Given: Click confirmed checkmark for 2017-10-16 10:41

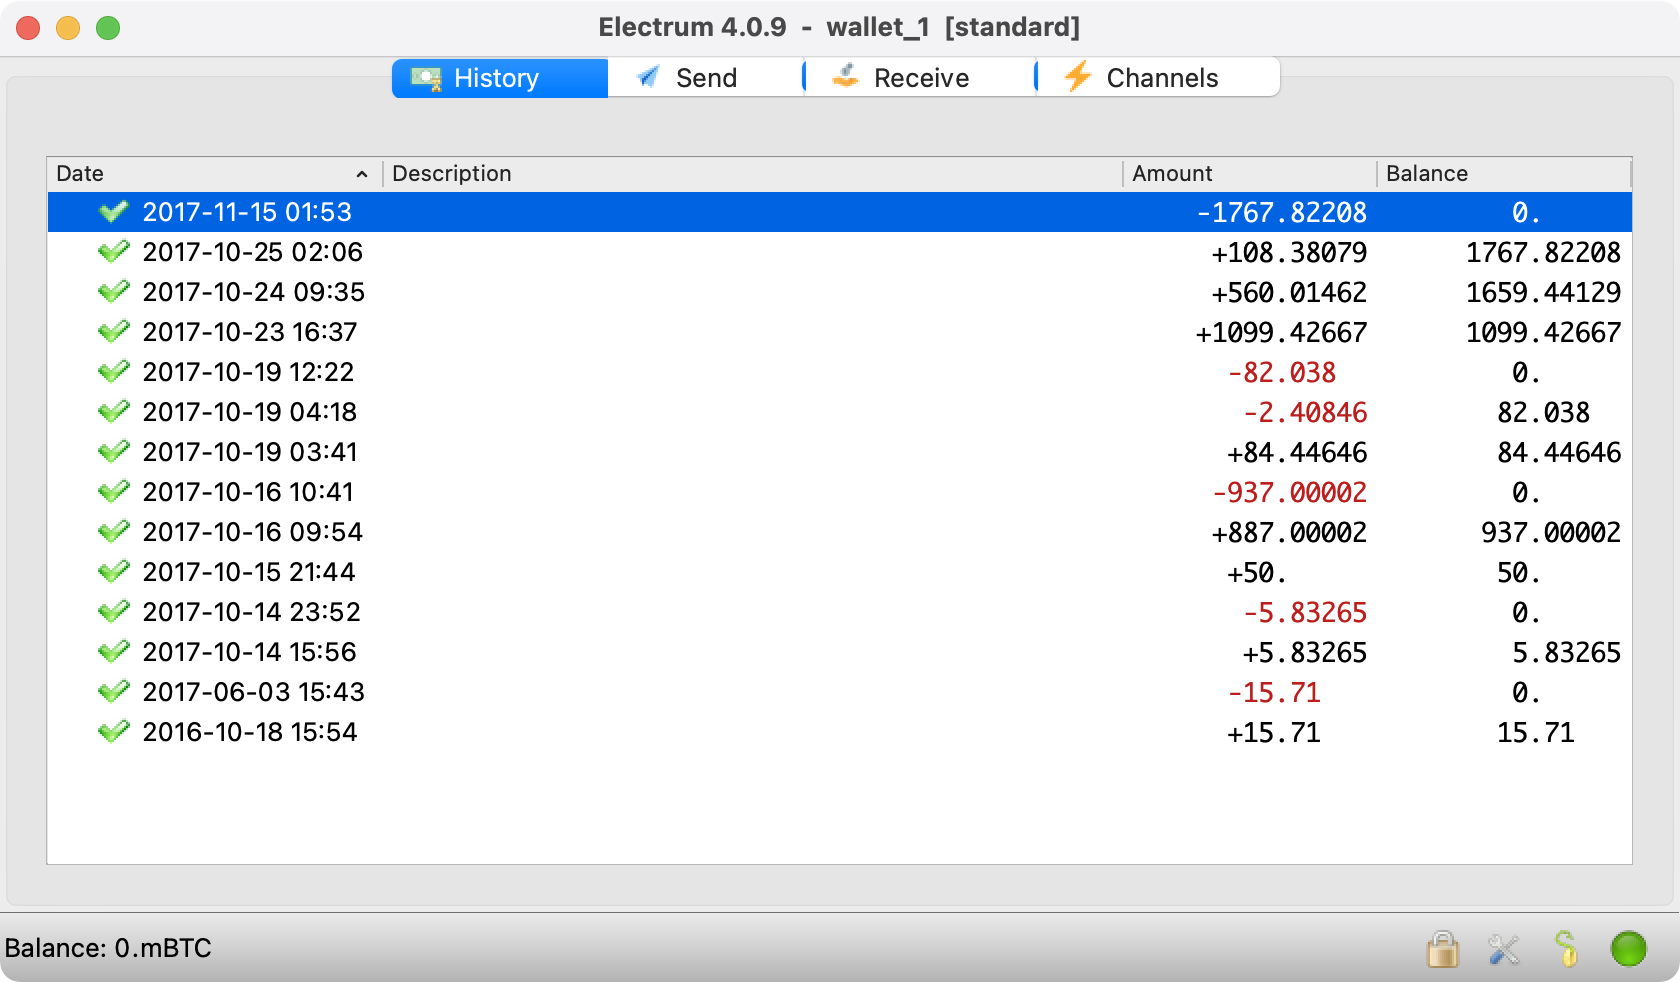Looking at the screenshot, I should (114, 491).
